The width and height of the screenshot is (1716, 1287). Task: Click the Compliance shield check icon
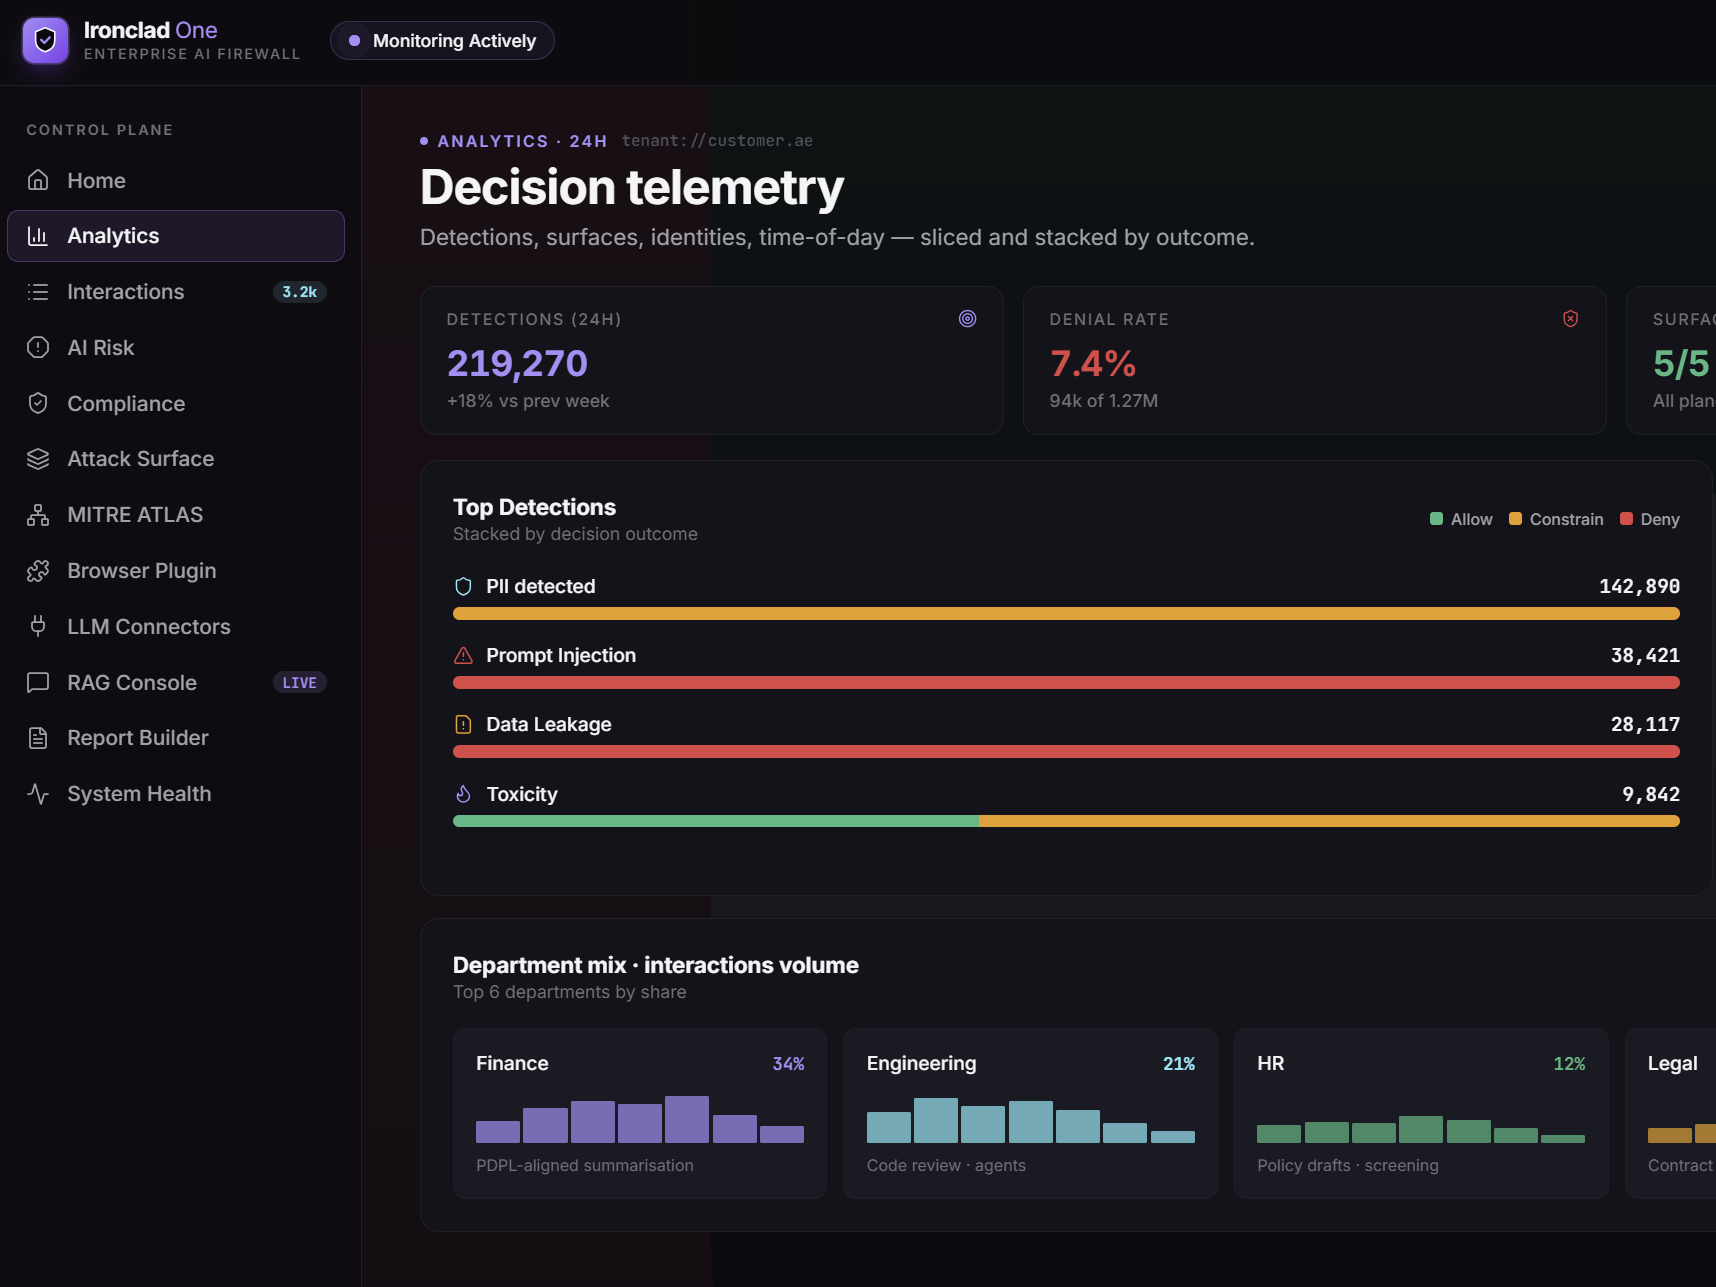[38, 403]
